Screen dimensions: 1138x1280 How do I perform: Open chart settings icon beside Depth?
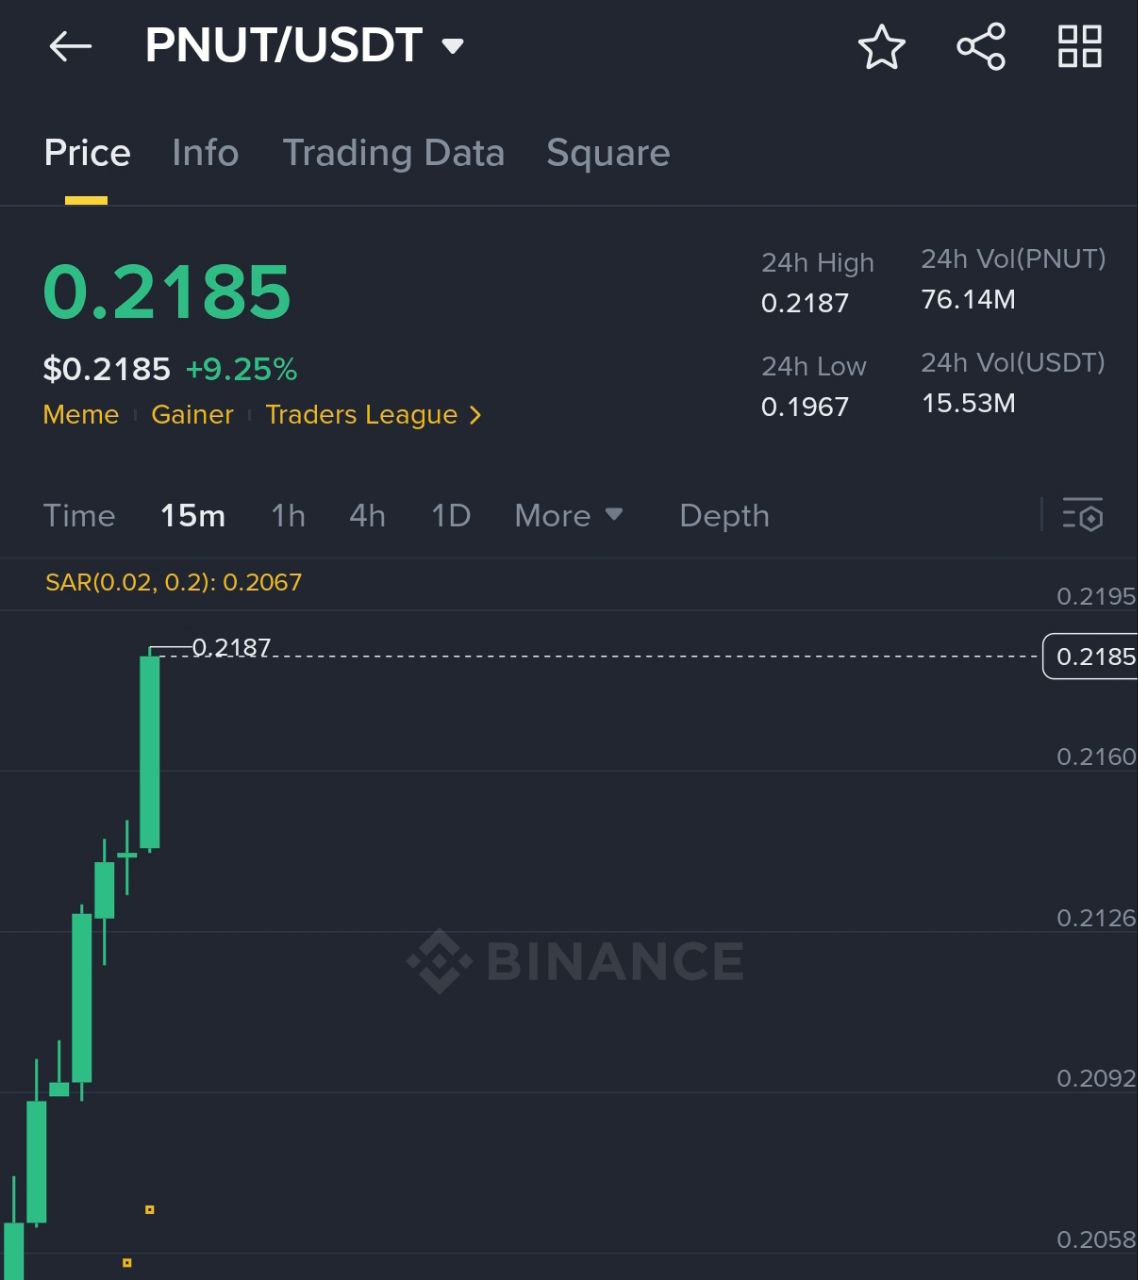coord(1083,515)
